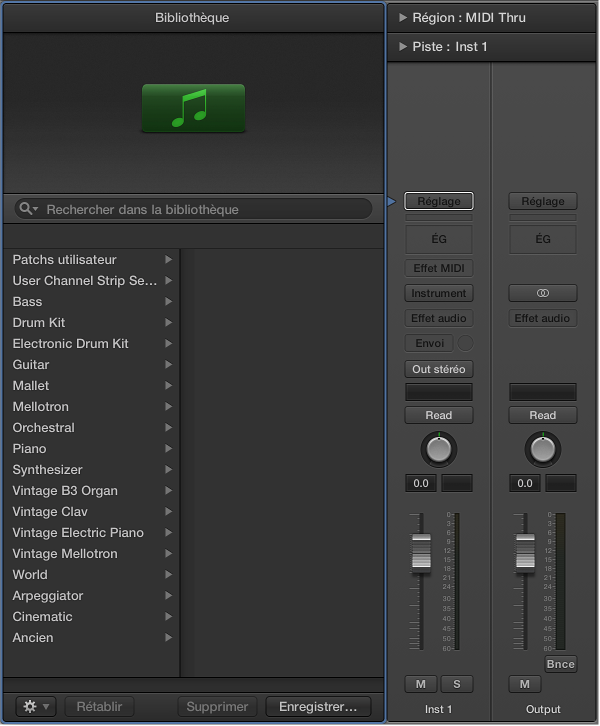Click the Output channel name label
This screenshot has height=726, width=600.
(543, 709)
